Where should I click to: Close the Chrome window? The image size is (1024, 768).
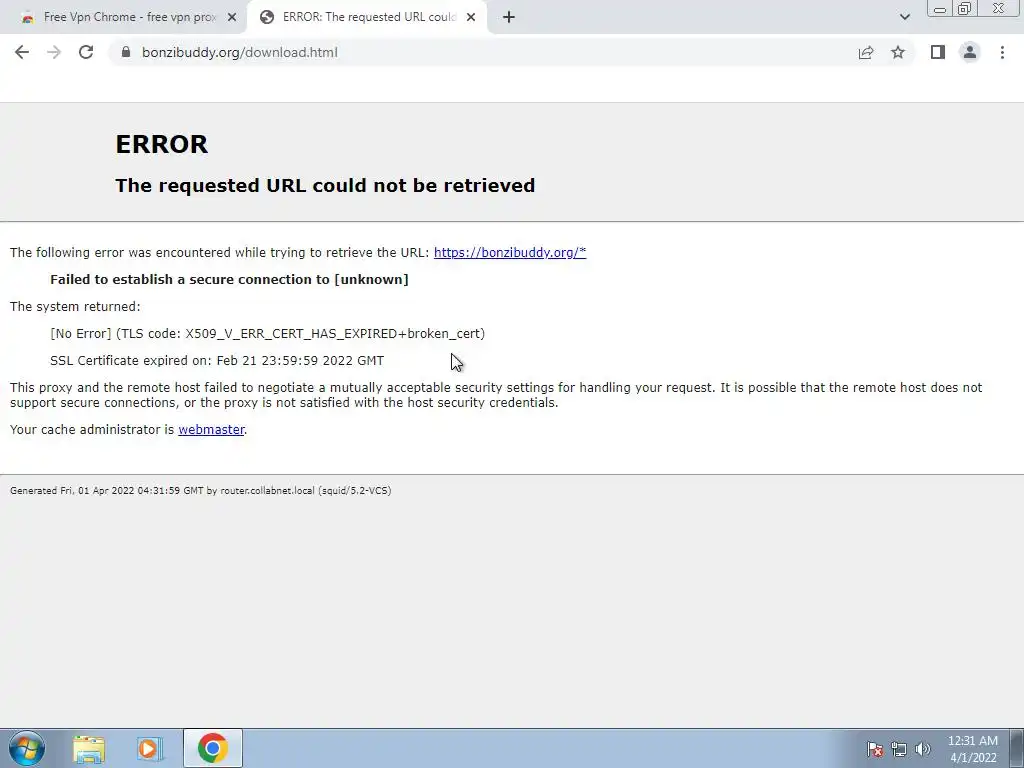click(999, 9)
